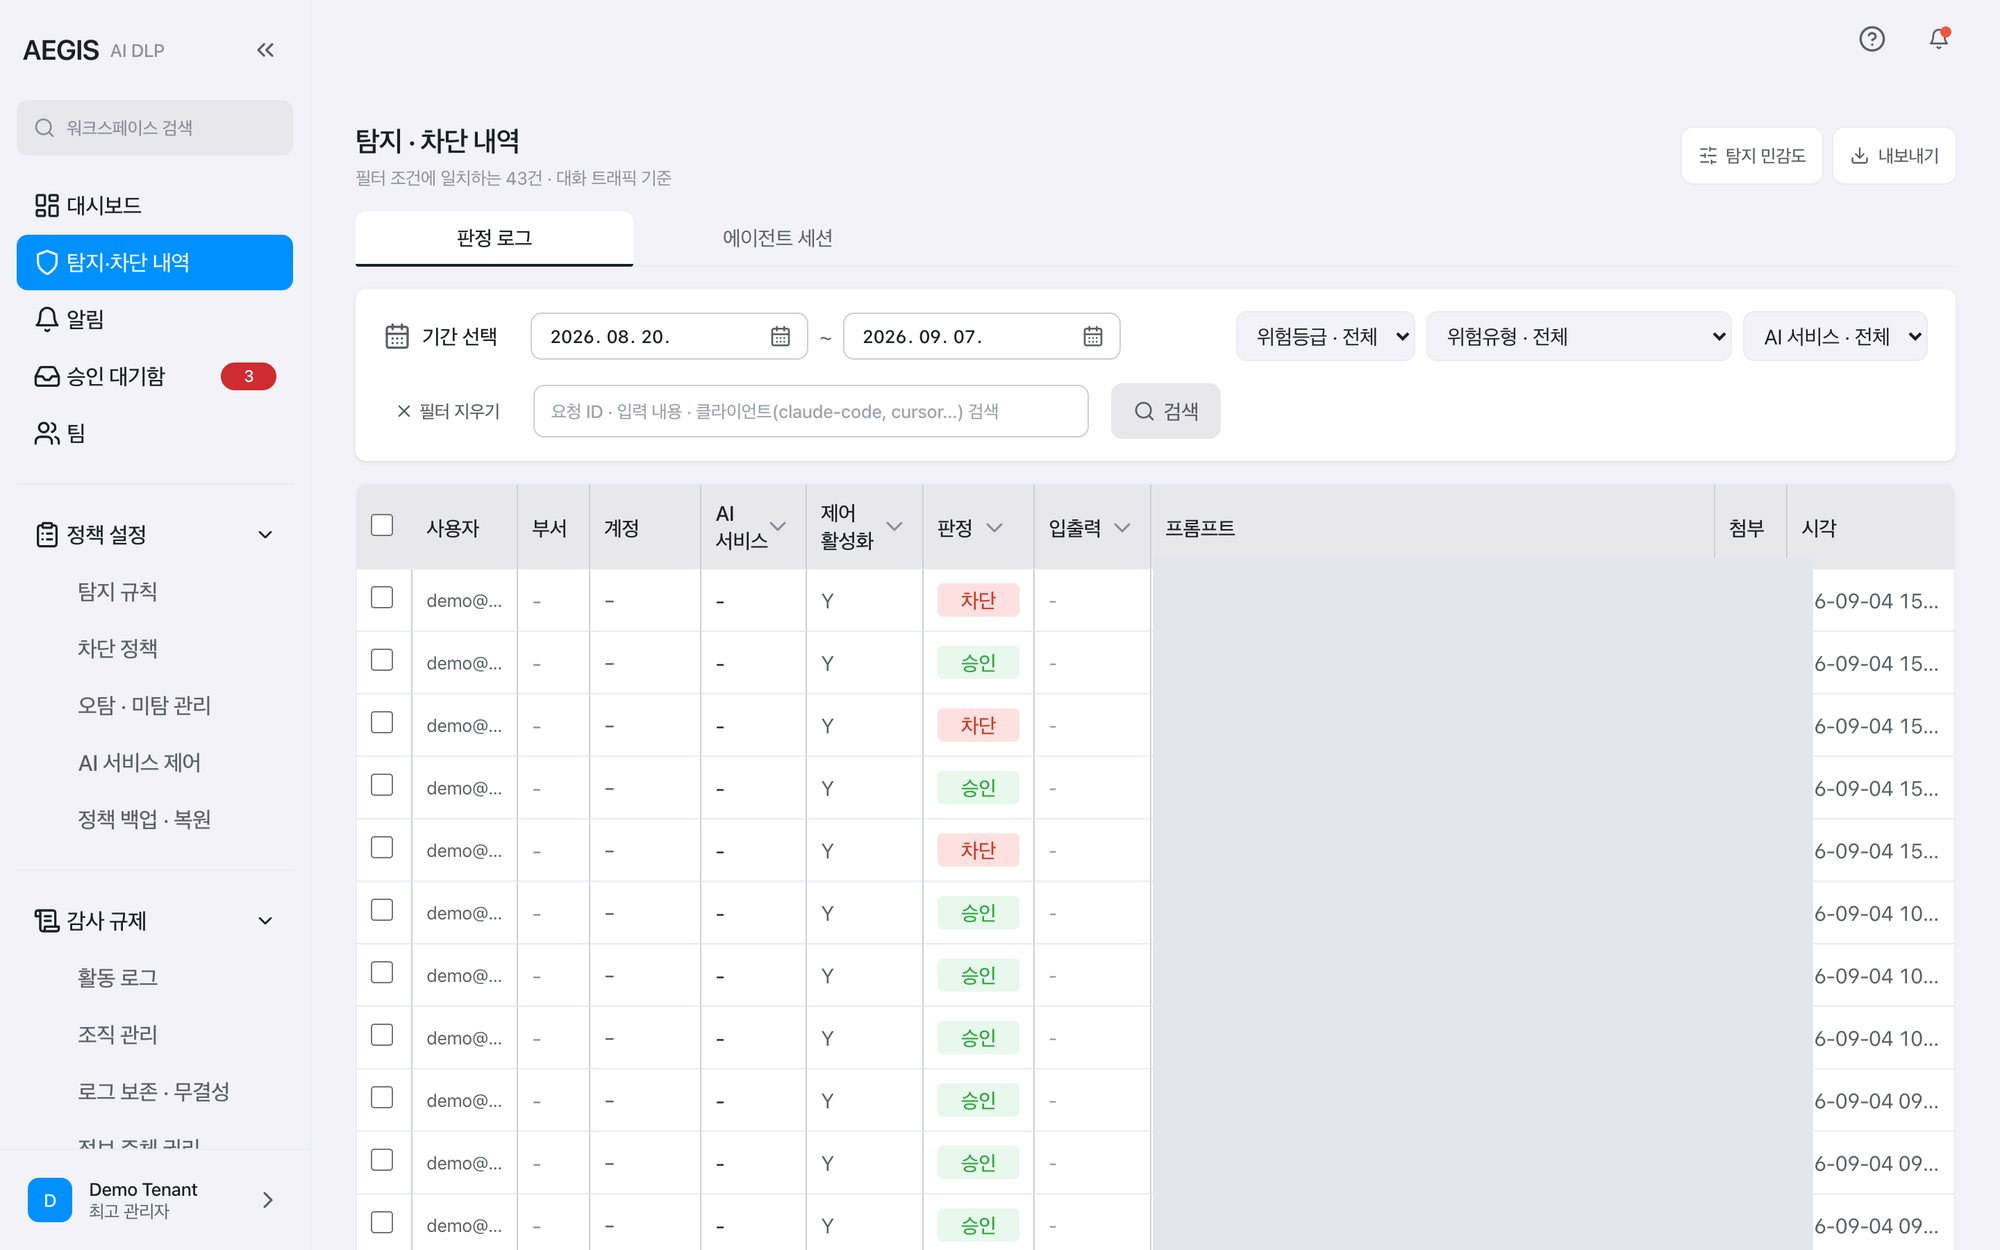Click the Demo Tenant avatar D
This screenshot has height=1250, width=2000.
coord(50,1200)
